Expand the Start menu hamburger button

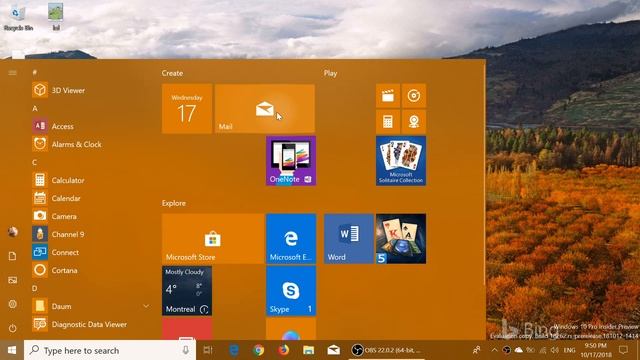click(x=13, y=73)
